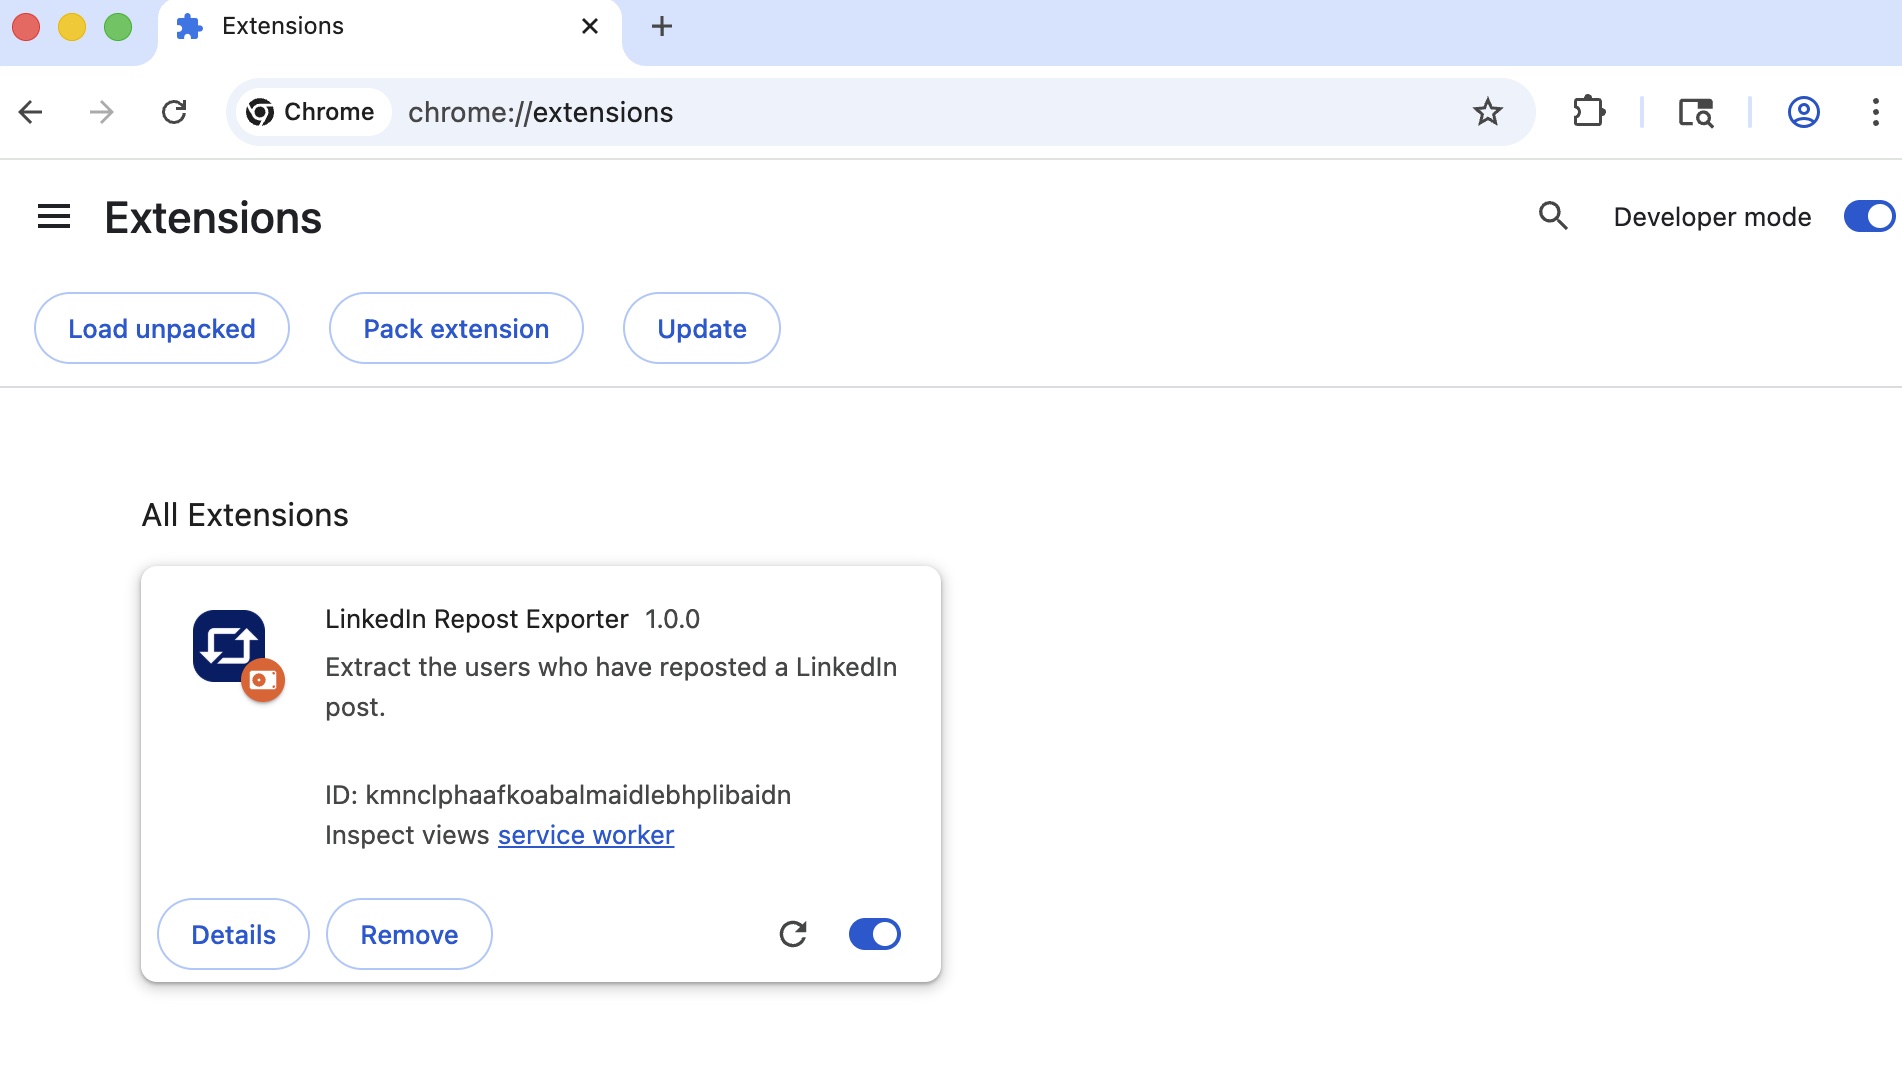Disable the LinkedIn Repost Exporter extension
Viewport: 1902px width, 1072px height.
875,934
